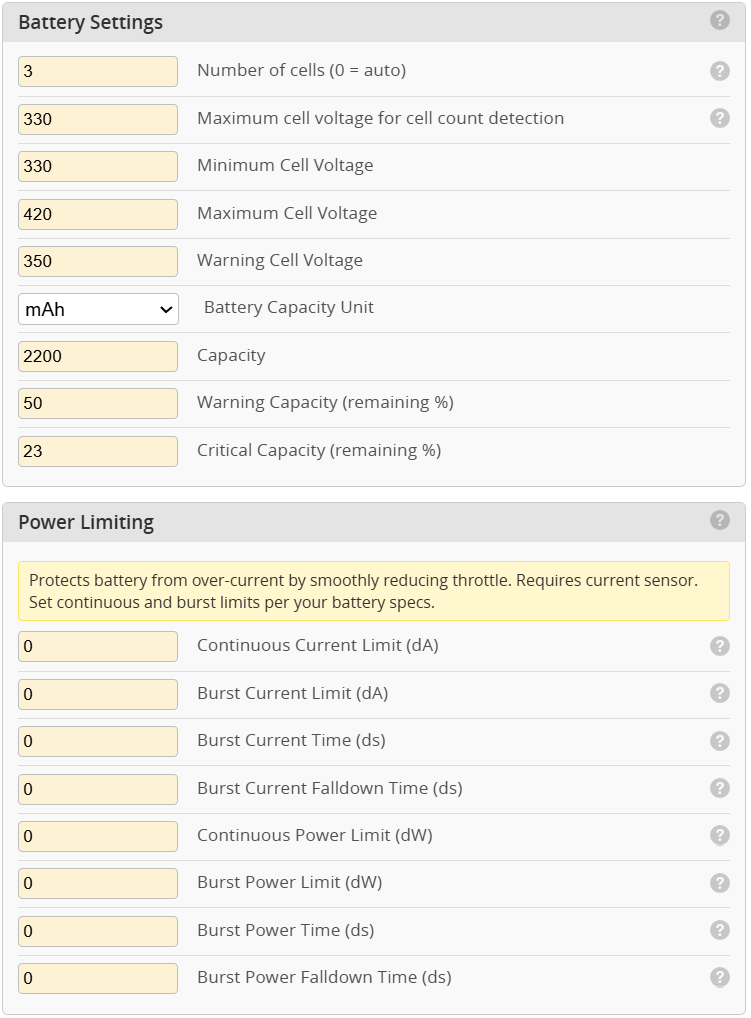Screen dimensions: 751x1018
Task: Click the Power Limiting section title
Action: pos(86,523)
